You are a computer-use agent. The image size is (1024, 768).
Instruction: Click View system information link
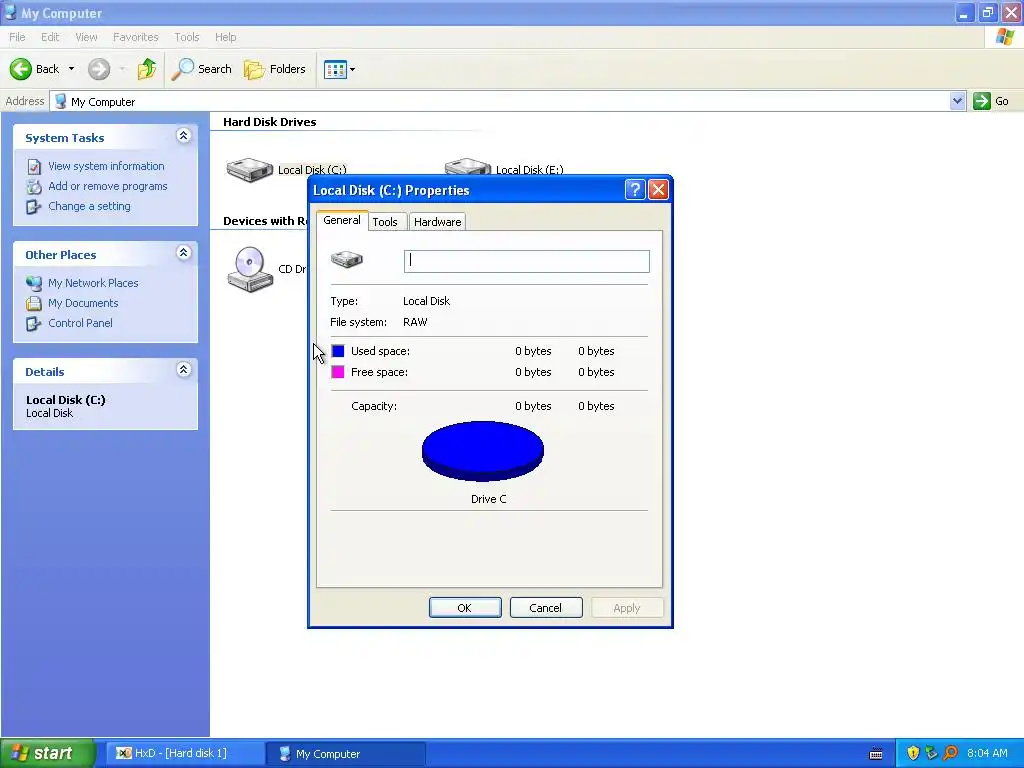106,166
